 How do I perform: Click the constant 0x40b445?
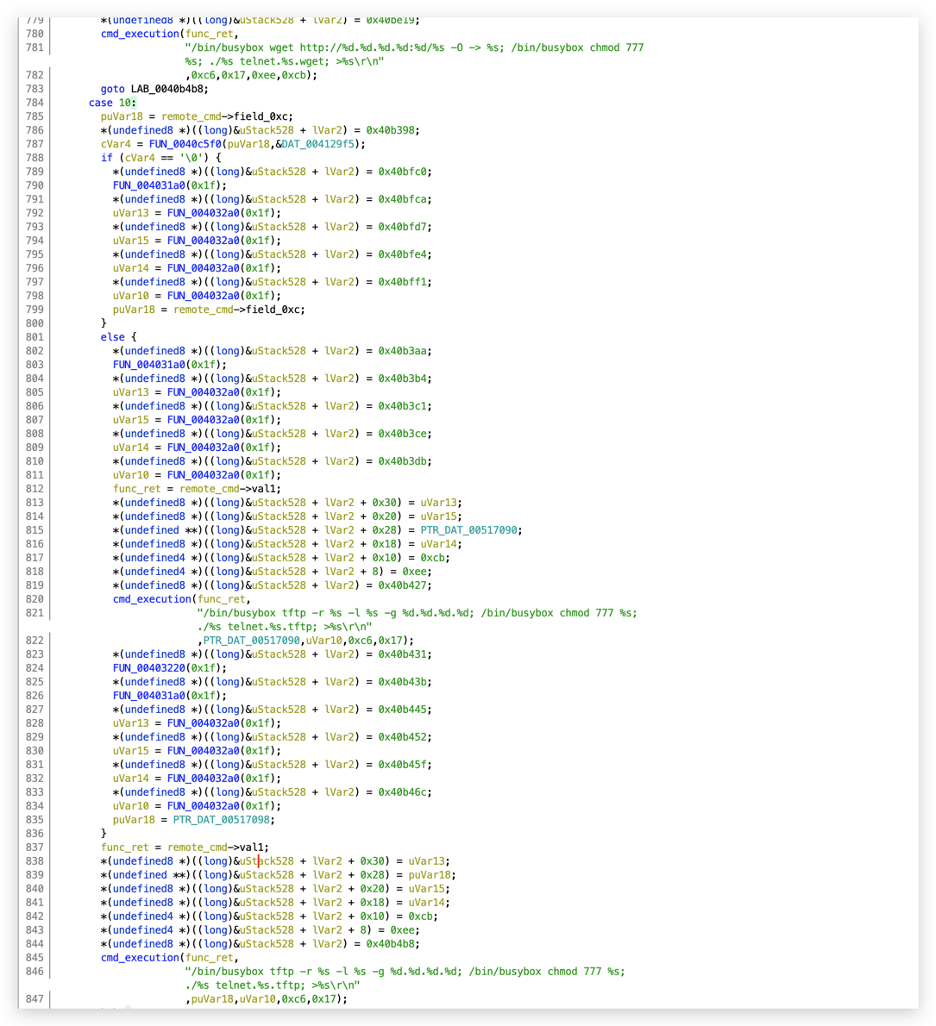click(403, 709)
